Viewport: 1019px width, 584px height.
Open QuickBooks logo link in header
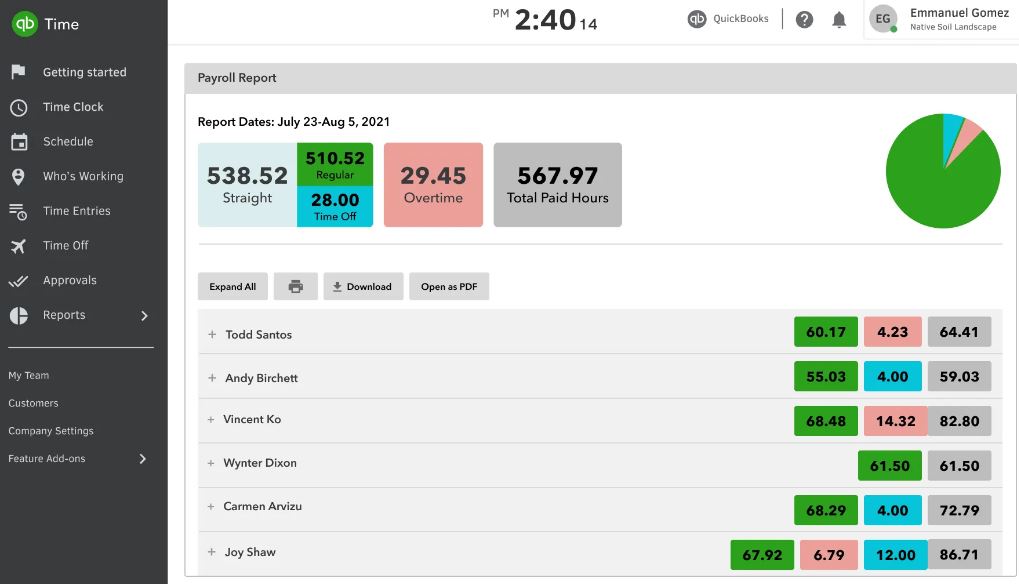[x=729, y=19]
